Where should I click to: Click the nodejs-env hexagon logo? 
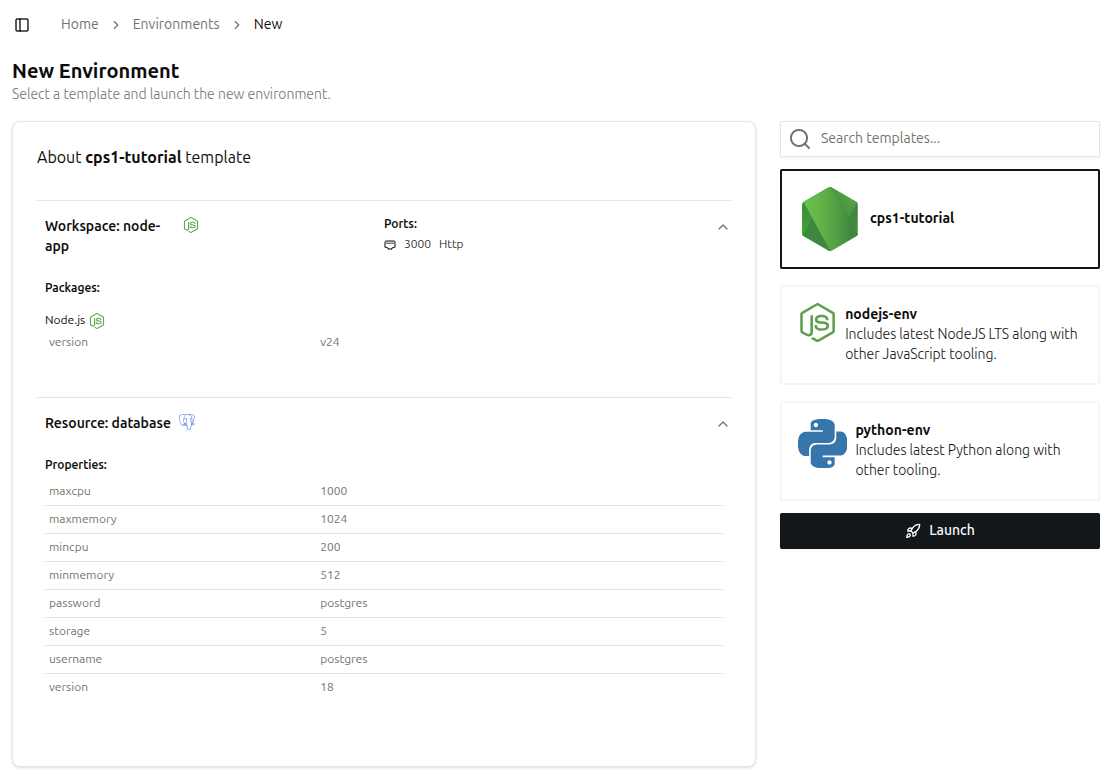pos(817,323)
